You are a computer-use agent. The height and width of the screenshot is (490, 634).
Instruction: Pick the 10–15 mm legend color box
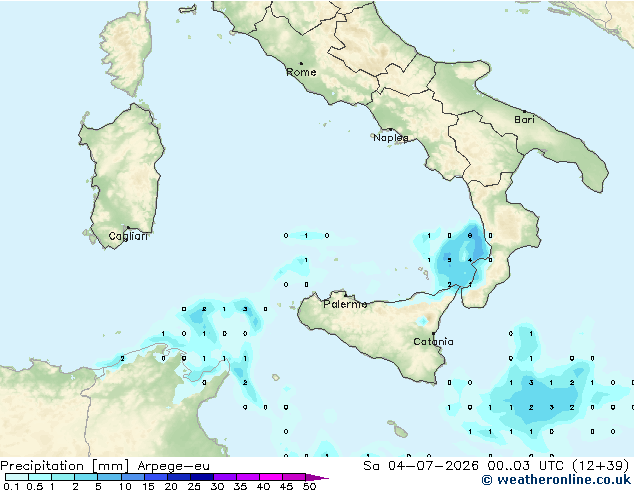(x=133, y=477)
